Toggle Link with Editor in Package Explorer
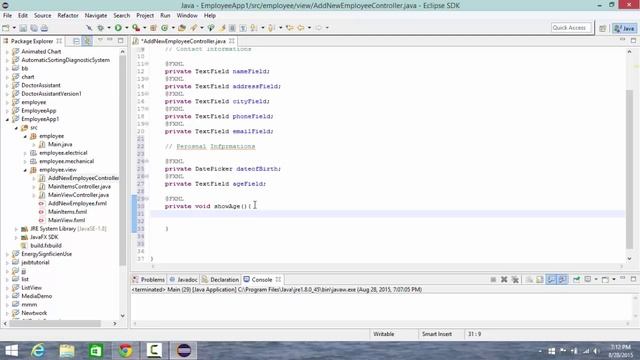 point(87,41)
